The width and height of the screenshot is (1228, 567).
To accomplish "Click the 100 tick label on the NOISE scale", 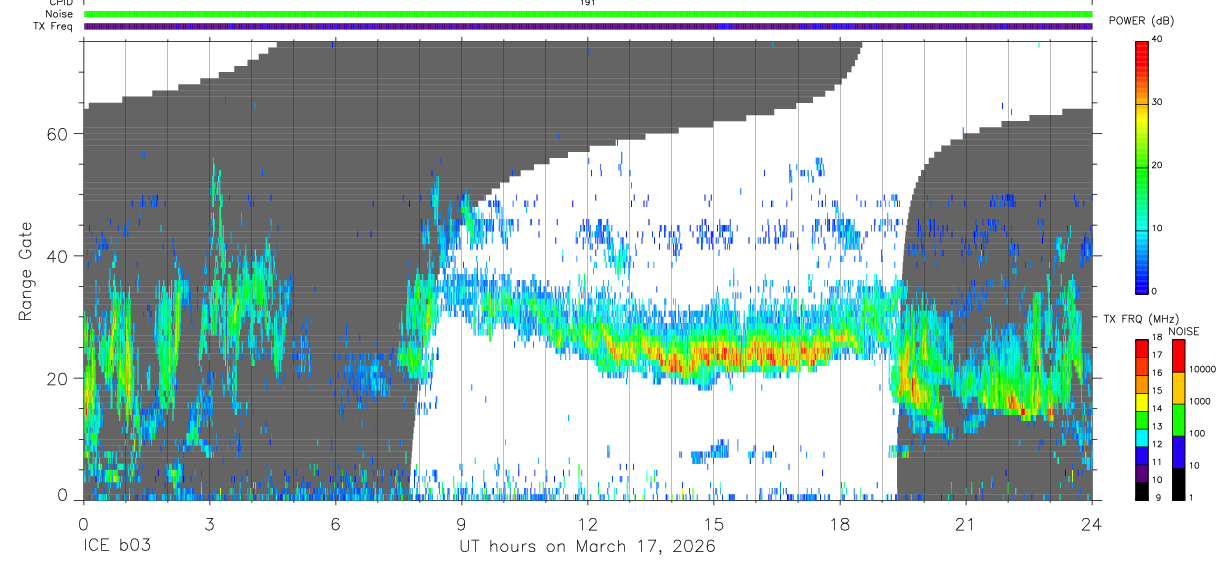I will (1197, 435).
